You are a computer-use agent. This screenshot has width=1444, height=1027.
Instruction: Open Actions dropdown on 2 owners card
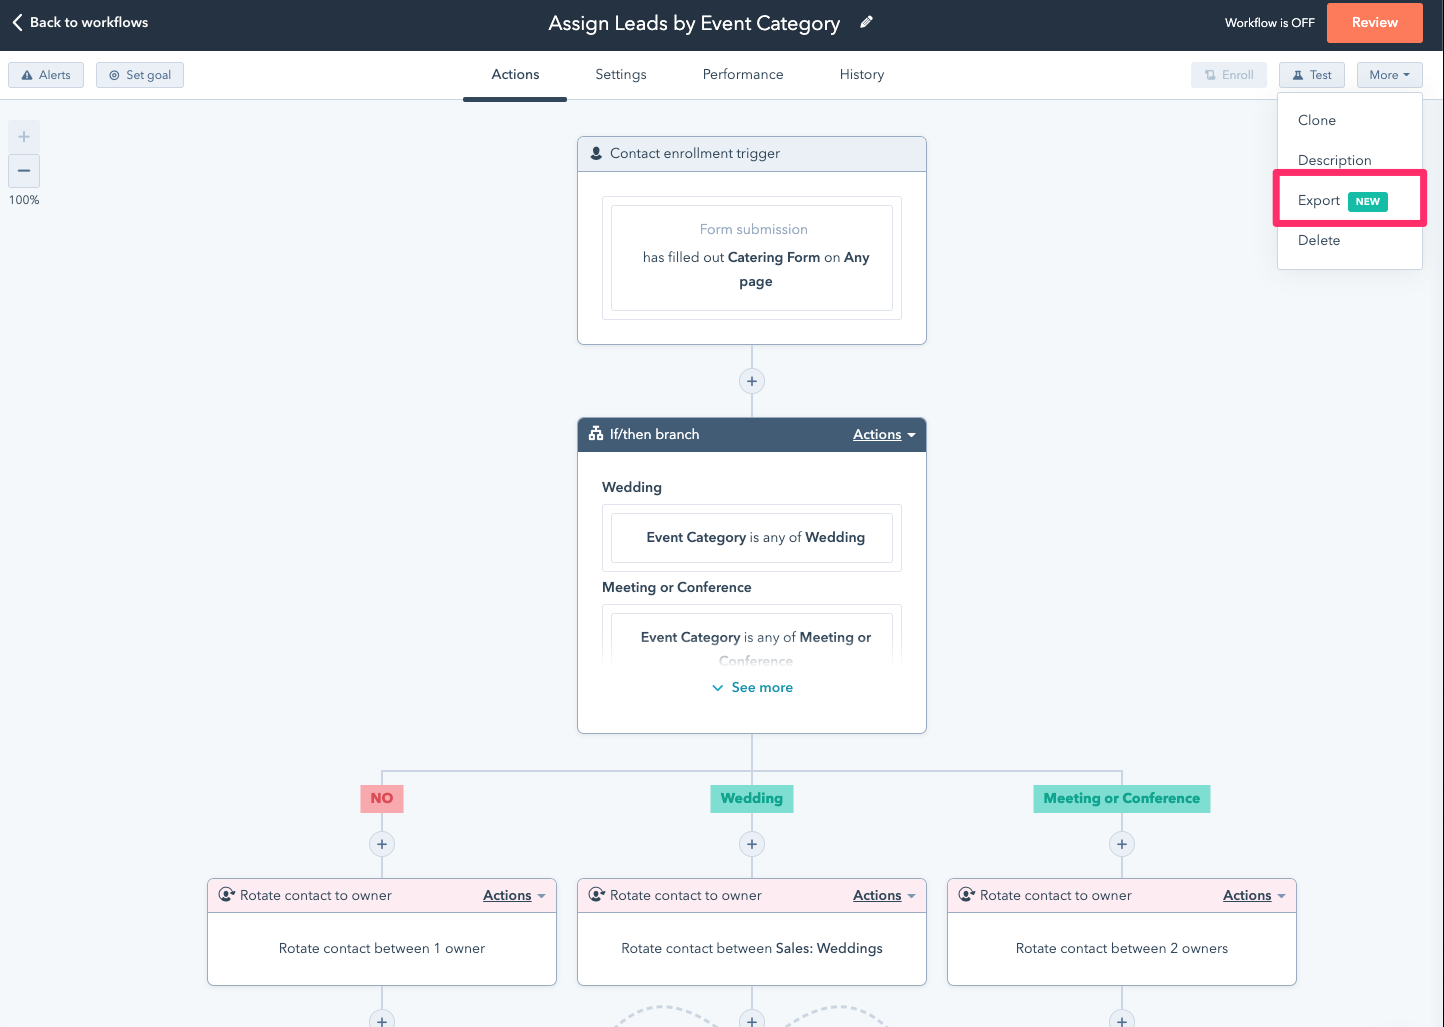tap(1253, 896)
